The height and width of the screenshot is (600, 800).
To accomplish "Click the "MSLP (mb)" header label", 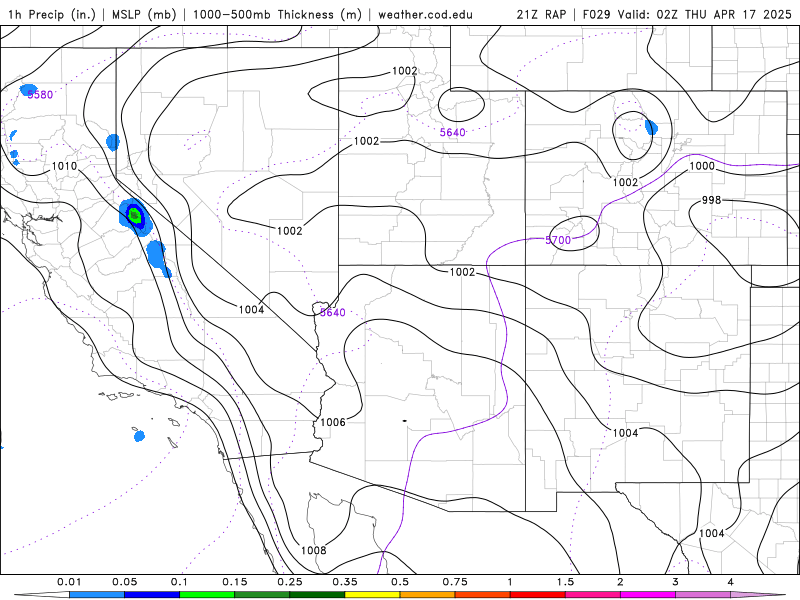I will pyautogui.click(x=144, y=14).
